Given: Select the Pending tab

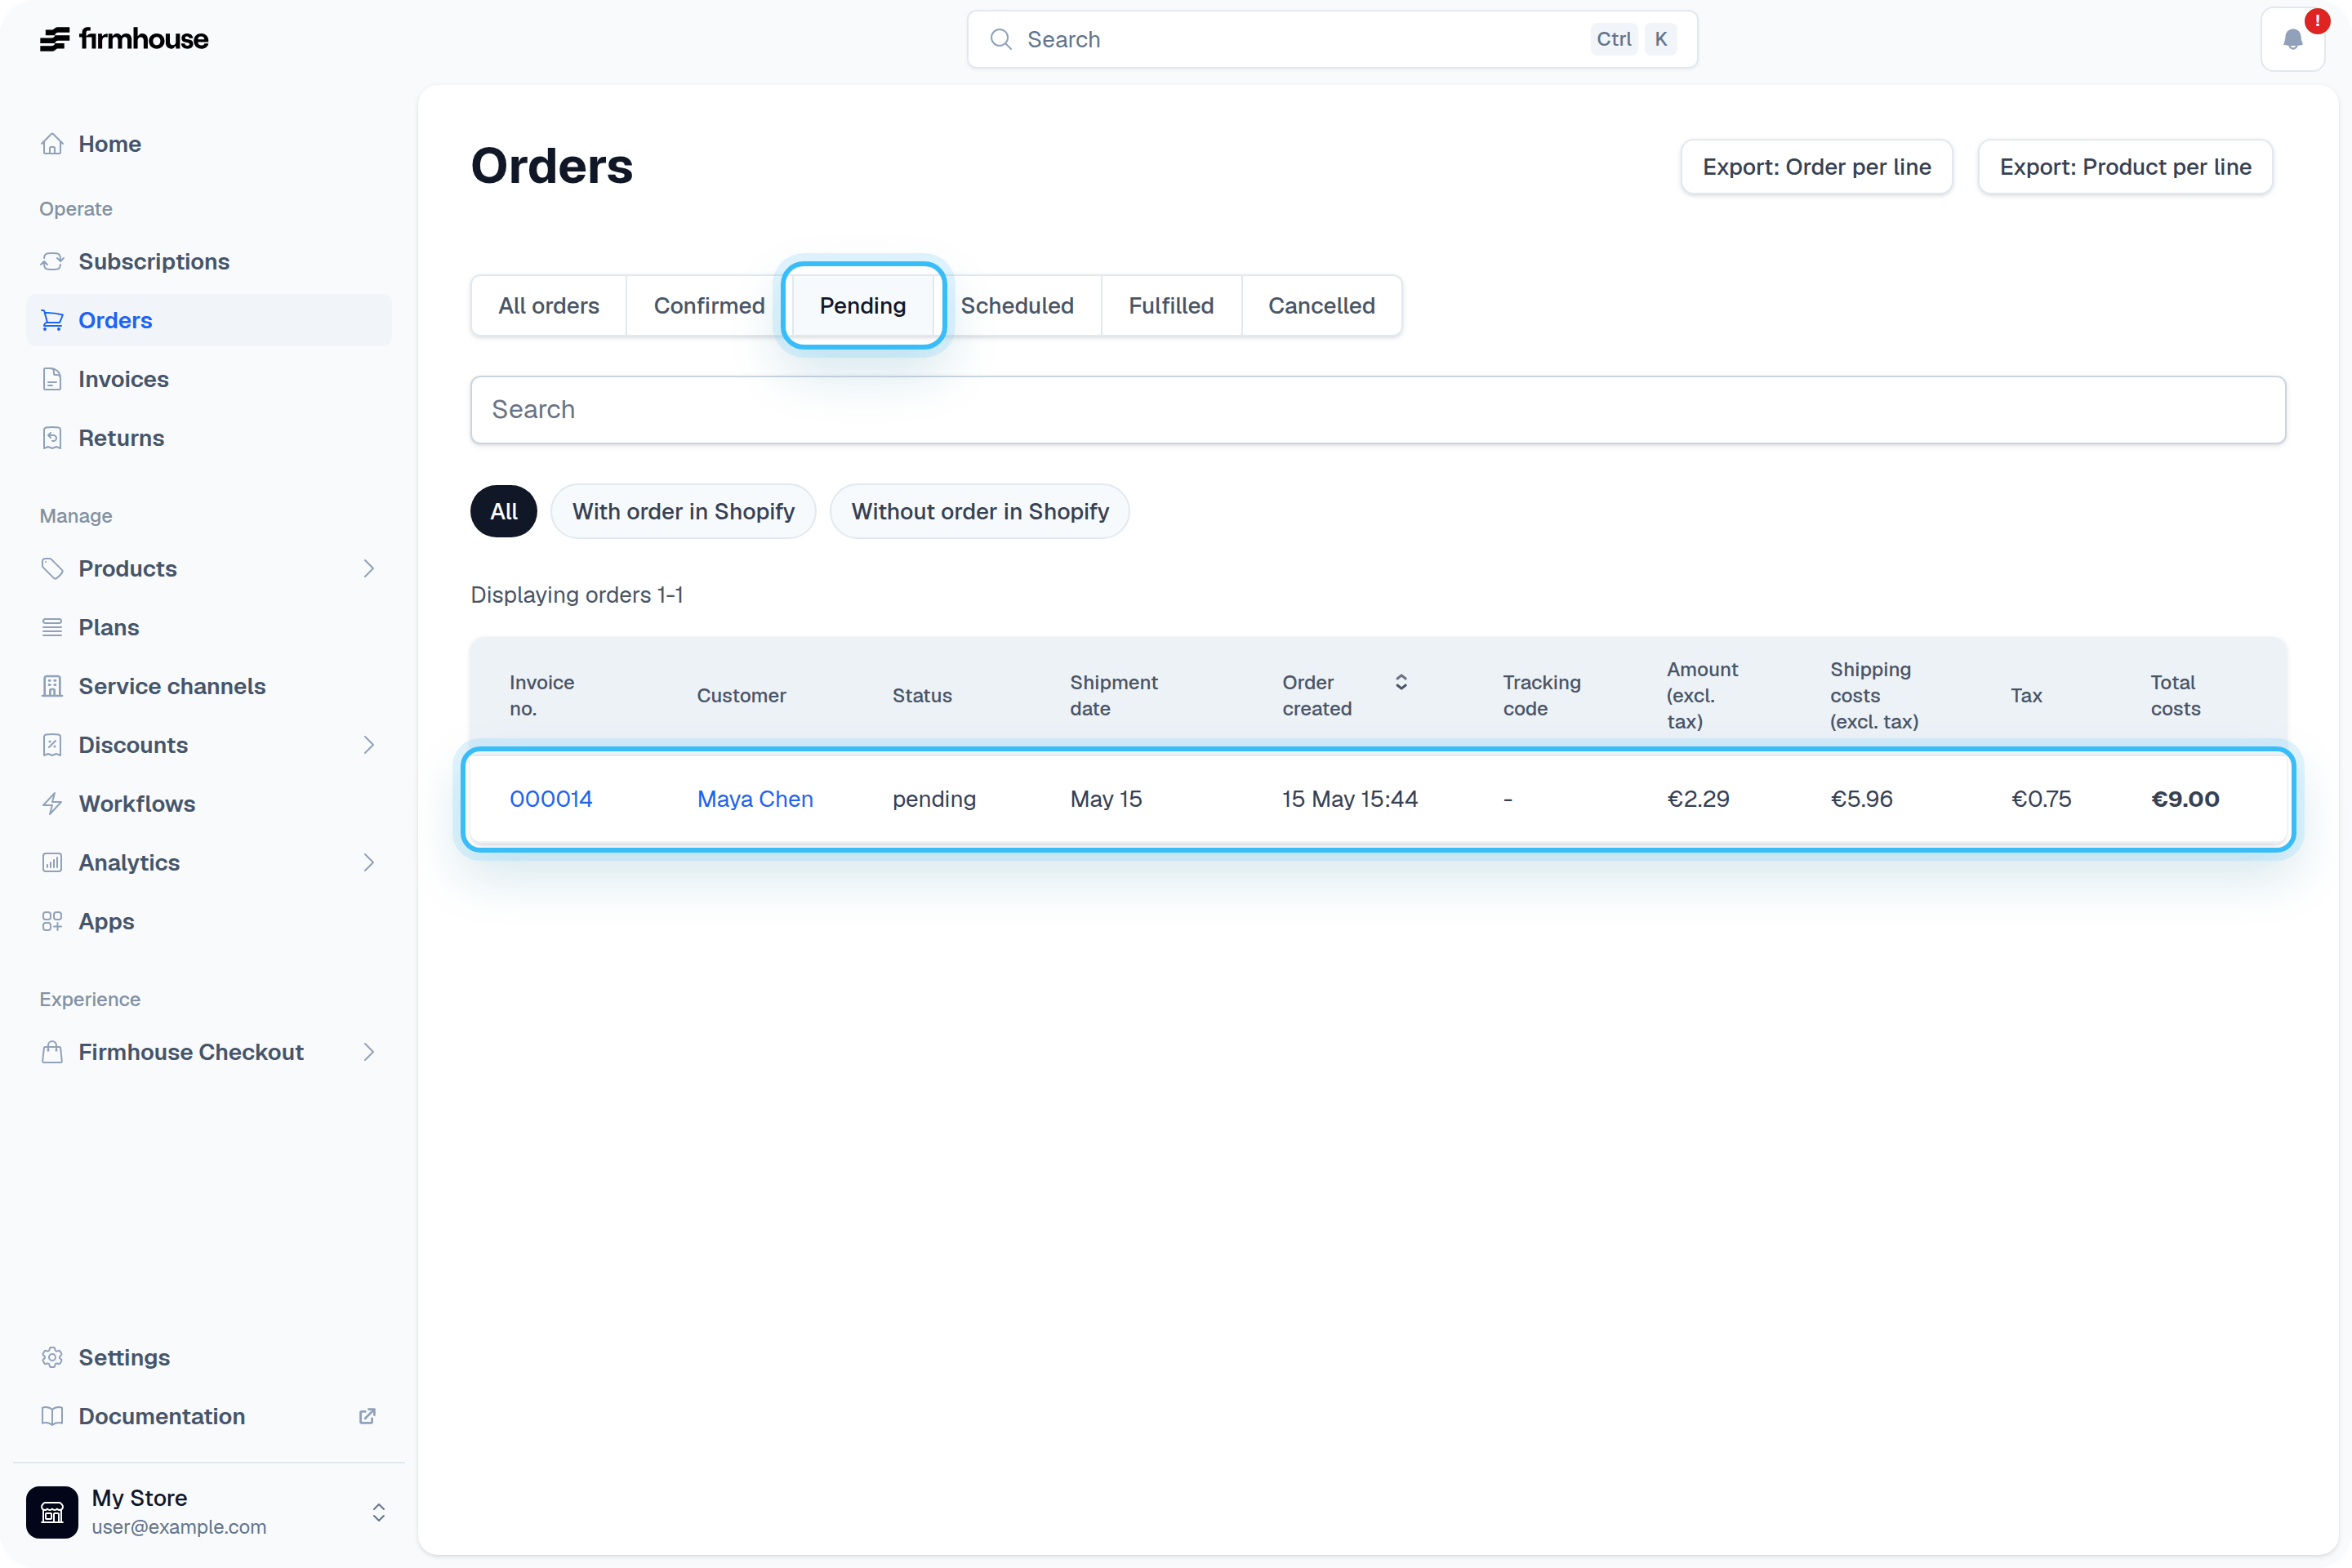Looking at the screenshot, I should 863,305.
